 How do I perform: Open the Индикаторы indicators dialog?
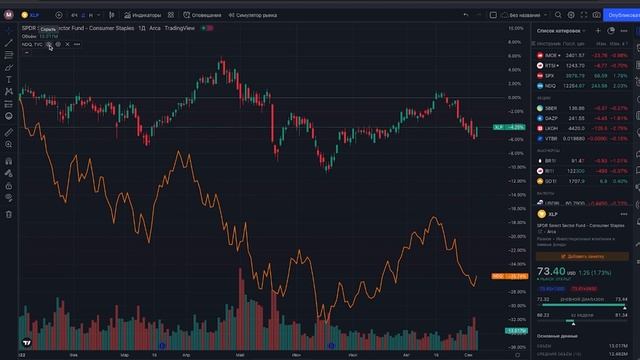pos(143,15)
